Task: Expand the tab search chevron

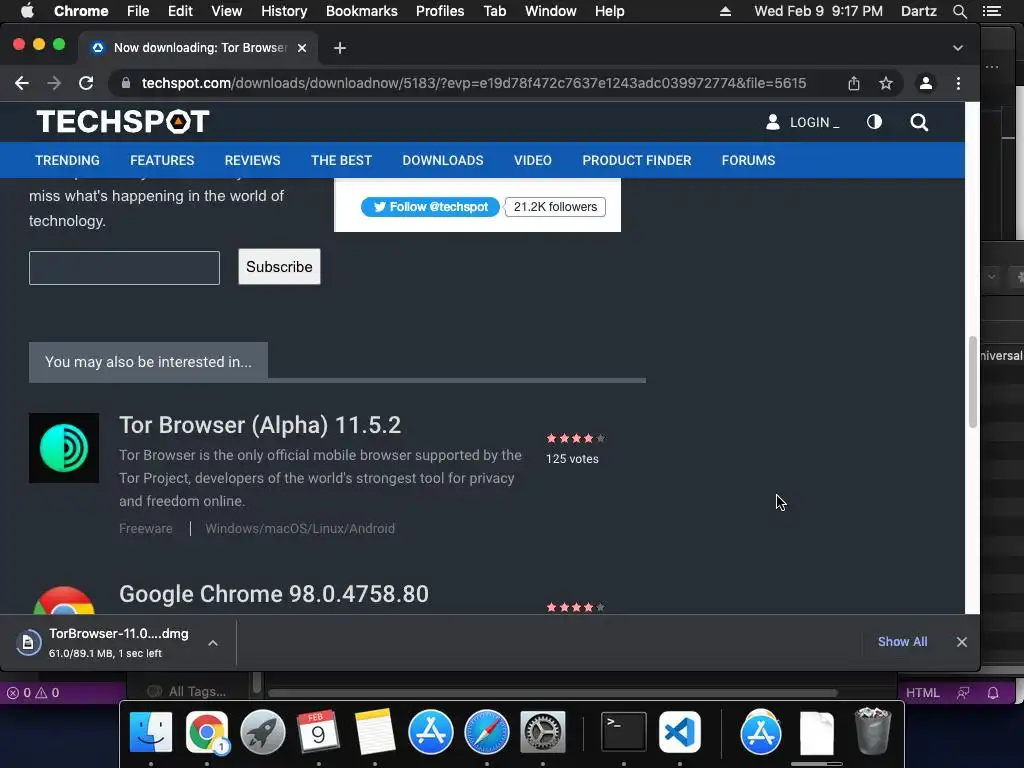Action: 957,48
